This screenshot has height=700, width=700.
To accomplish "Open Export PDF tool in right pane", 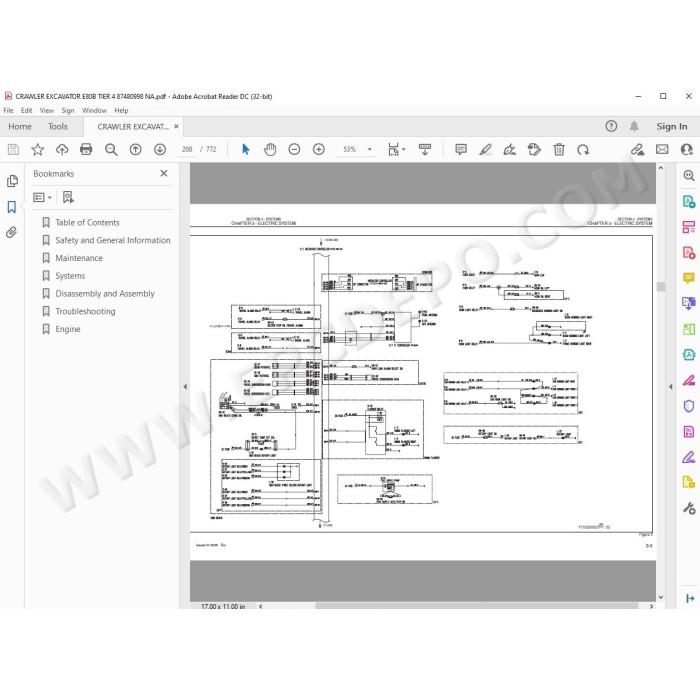I will (x=689, y=201).
